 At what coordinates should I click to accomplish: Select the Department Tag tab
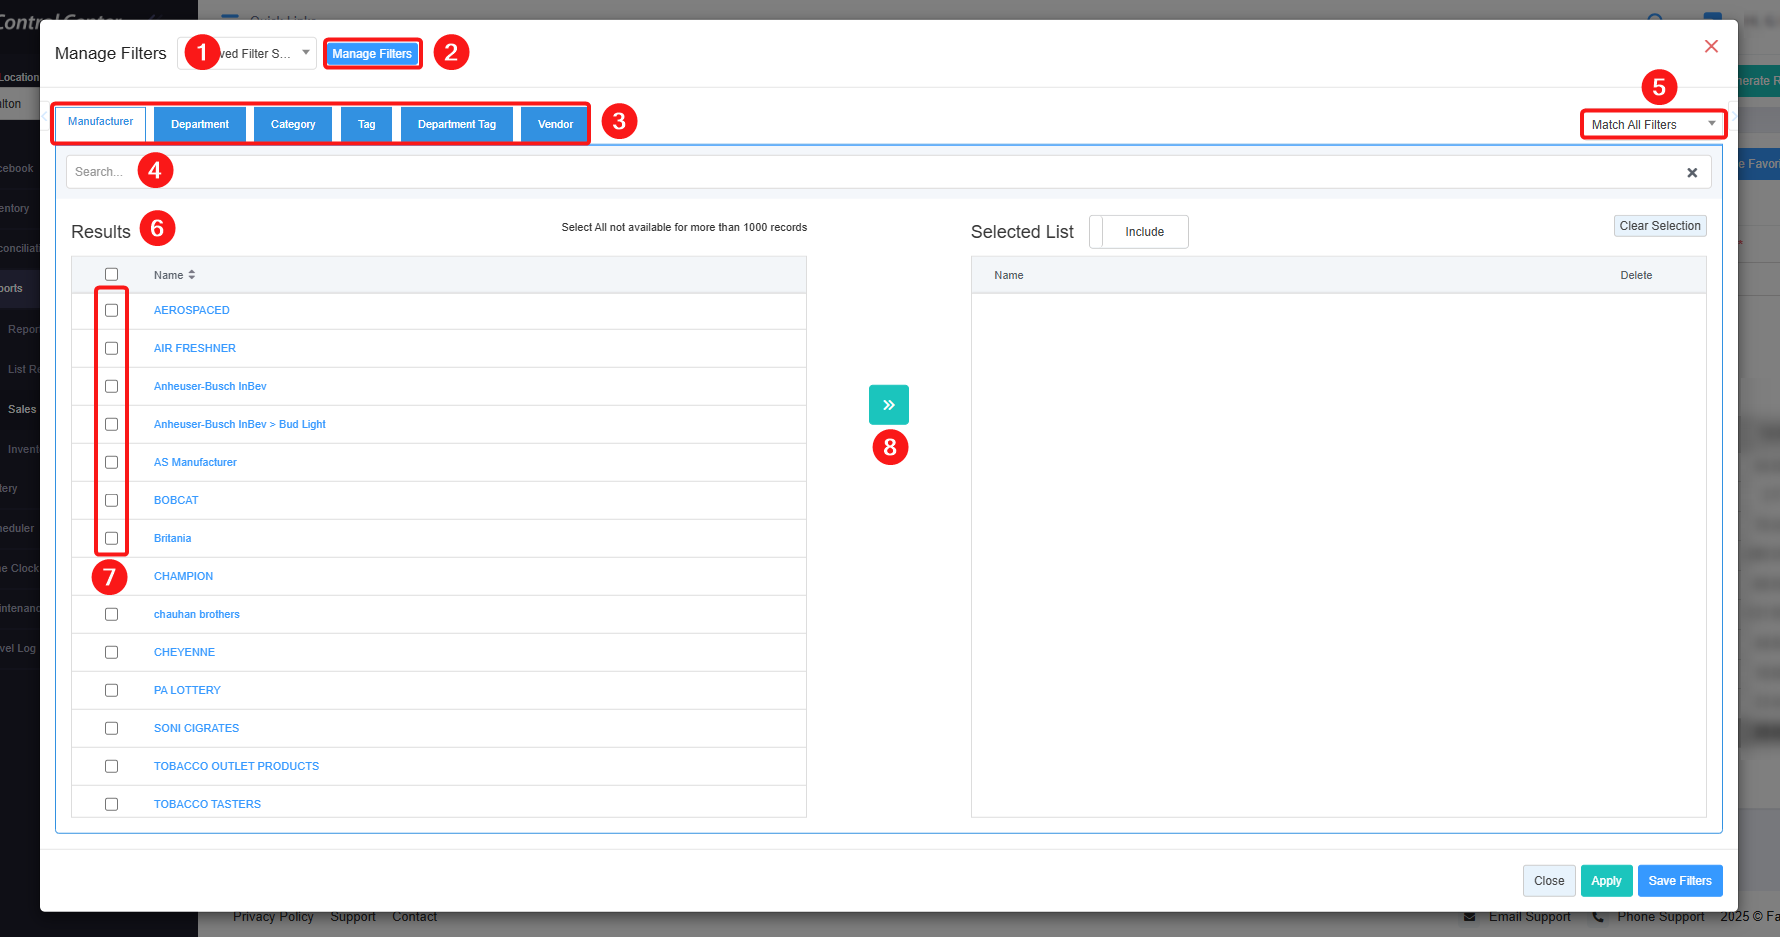[457, 125]
